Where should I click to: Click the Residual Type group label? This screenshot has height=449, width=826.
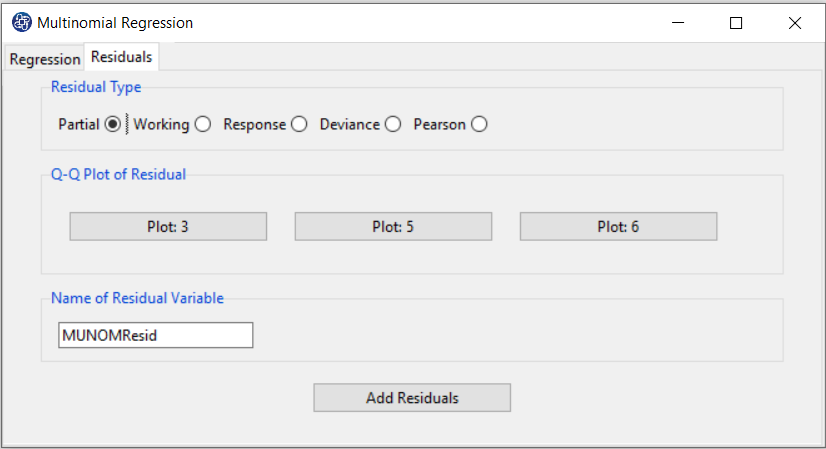(x=96, y=87)
